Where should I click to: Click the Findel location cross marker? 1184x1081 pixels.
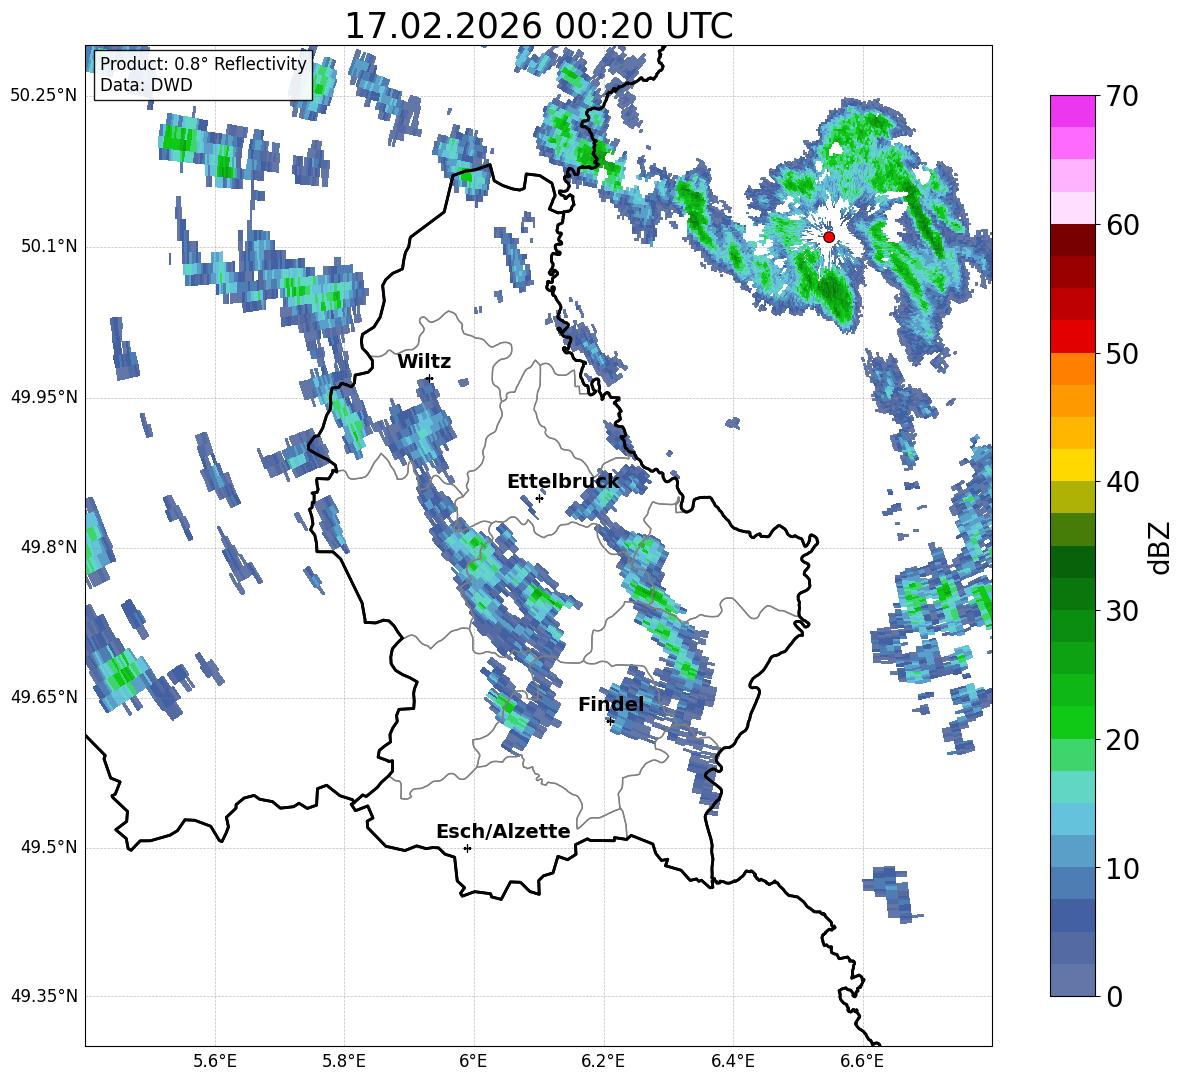coord(610,721)
